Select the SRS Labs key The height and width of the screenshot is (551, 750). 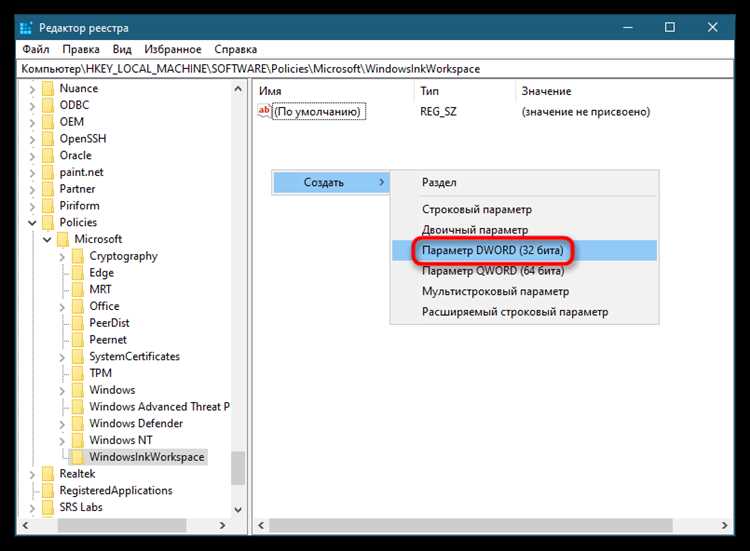[81, 507]
